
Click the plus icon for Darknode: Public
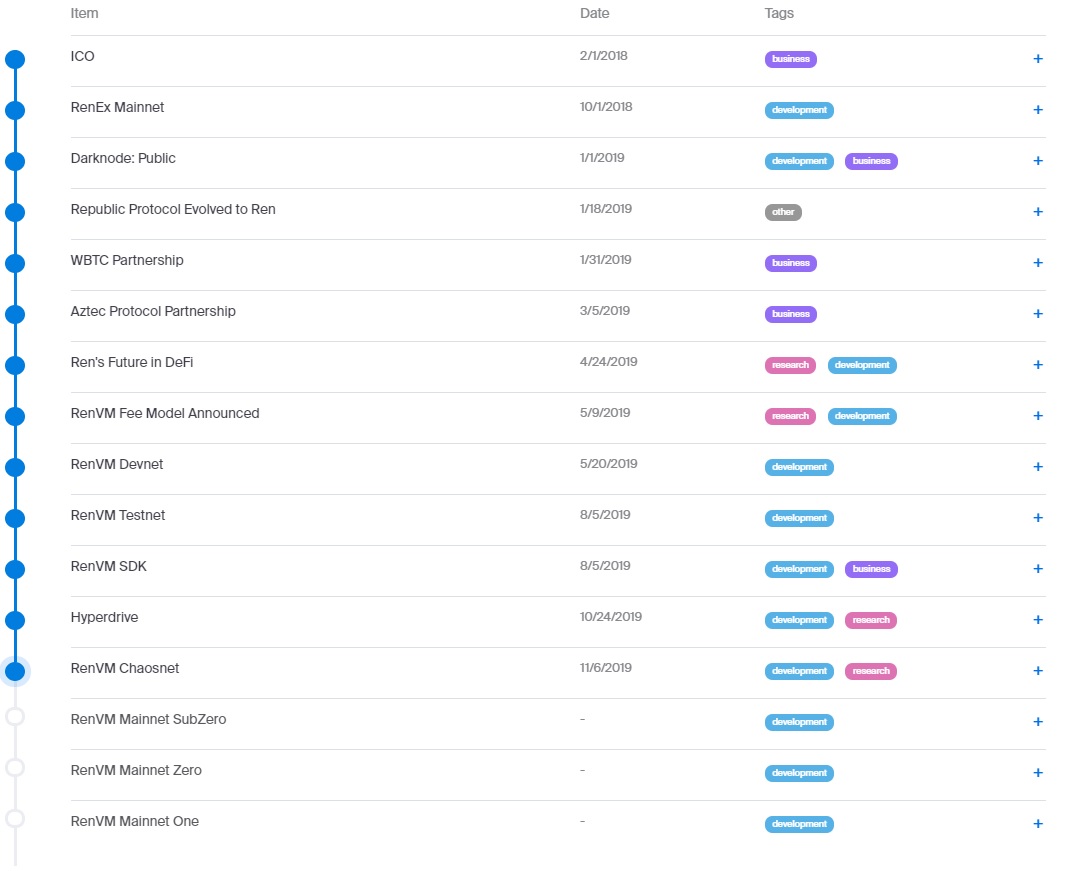click(x=1037, y=161)
